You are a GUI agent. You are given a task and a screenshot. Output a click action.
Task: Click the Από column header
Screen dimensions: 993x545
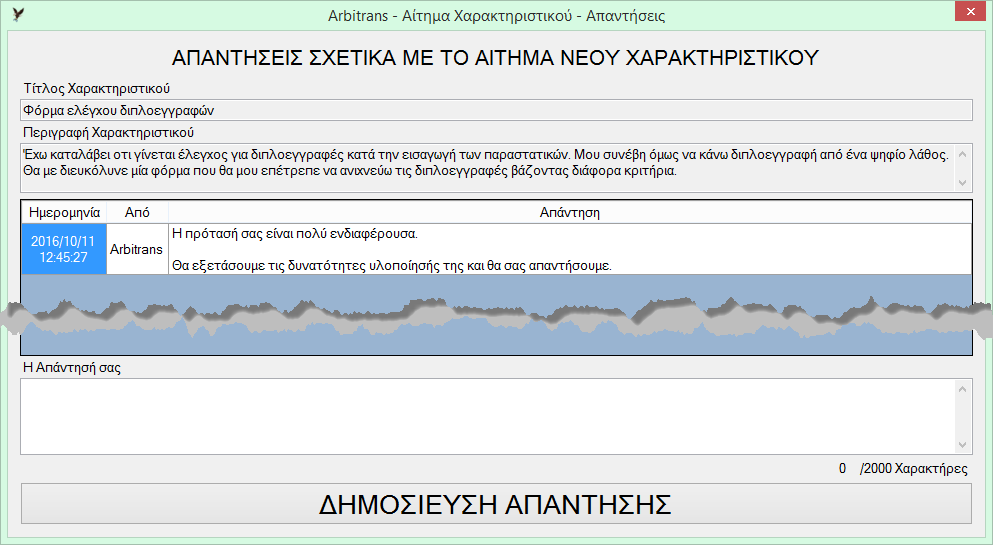[137, 213]
